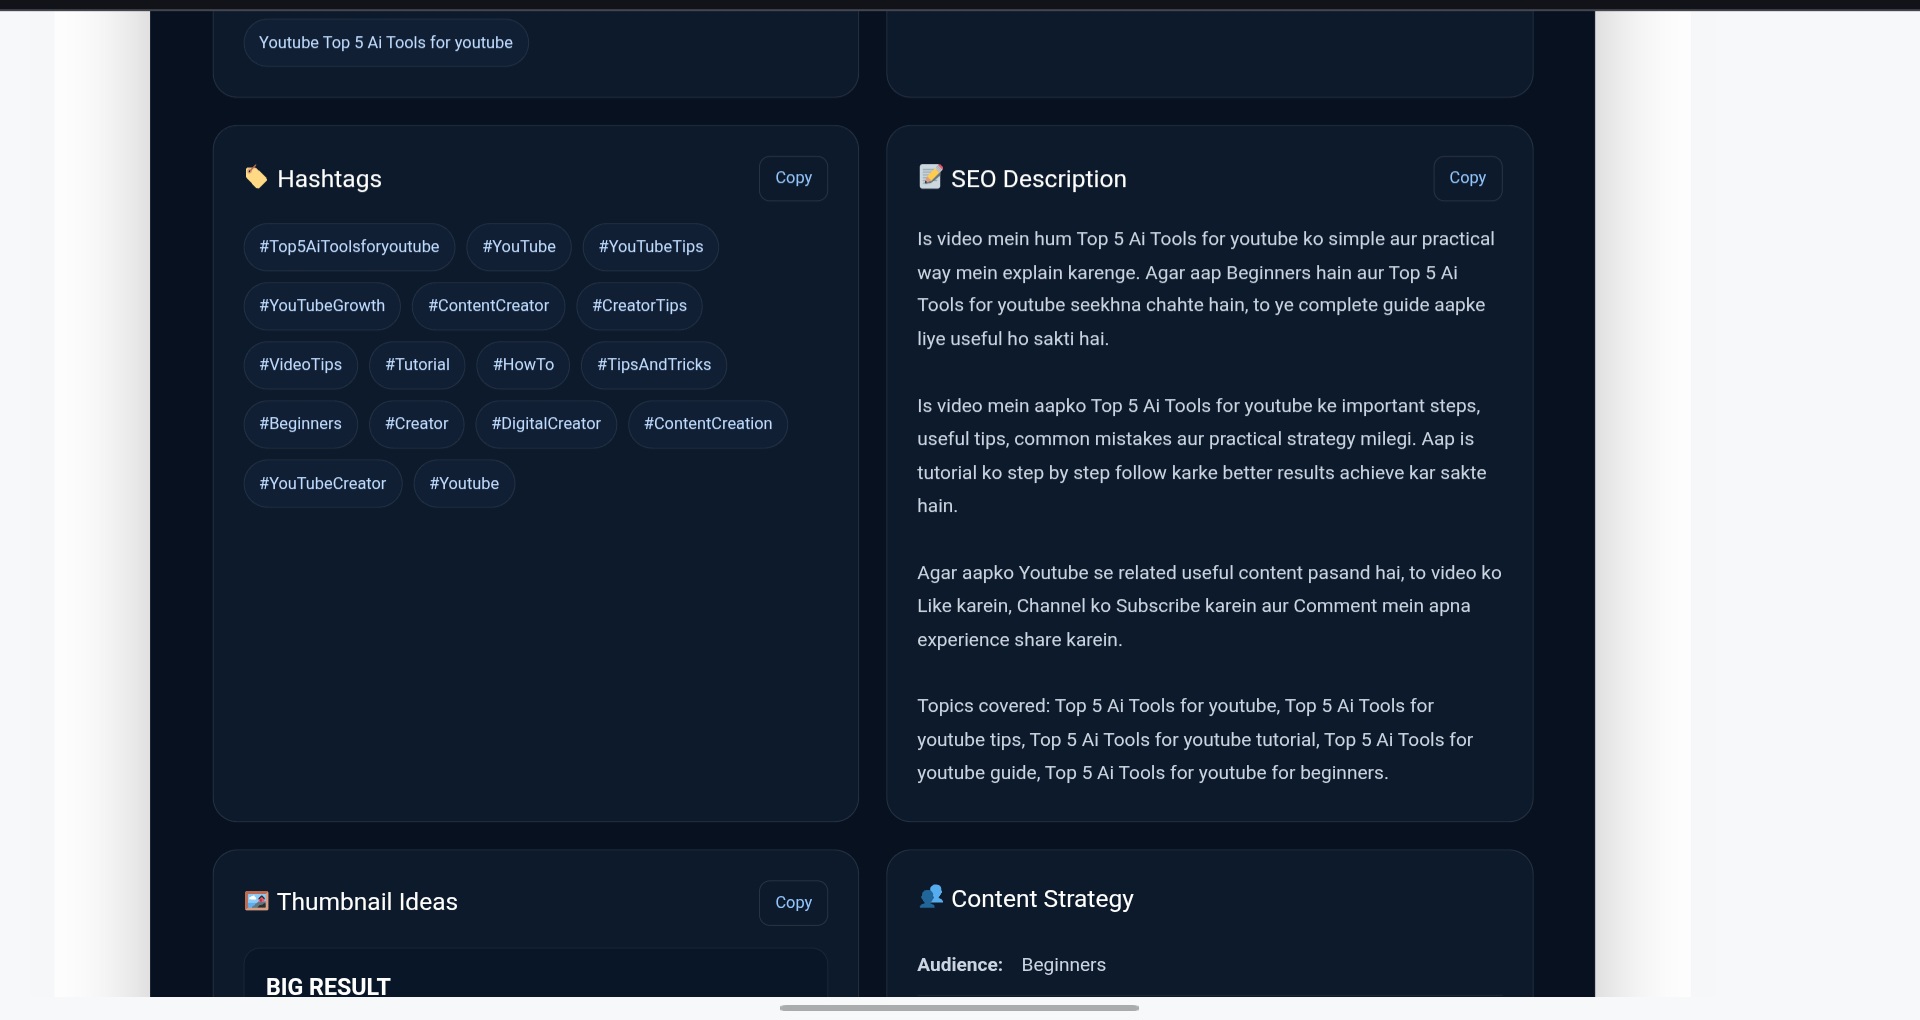Screen dimensions: 1920x1020
Task: Click the Hashtags tag icon
Action: [256, 177]
